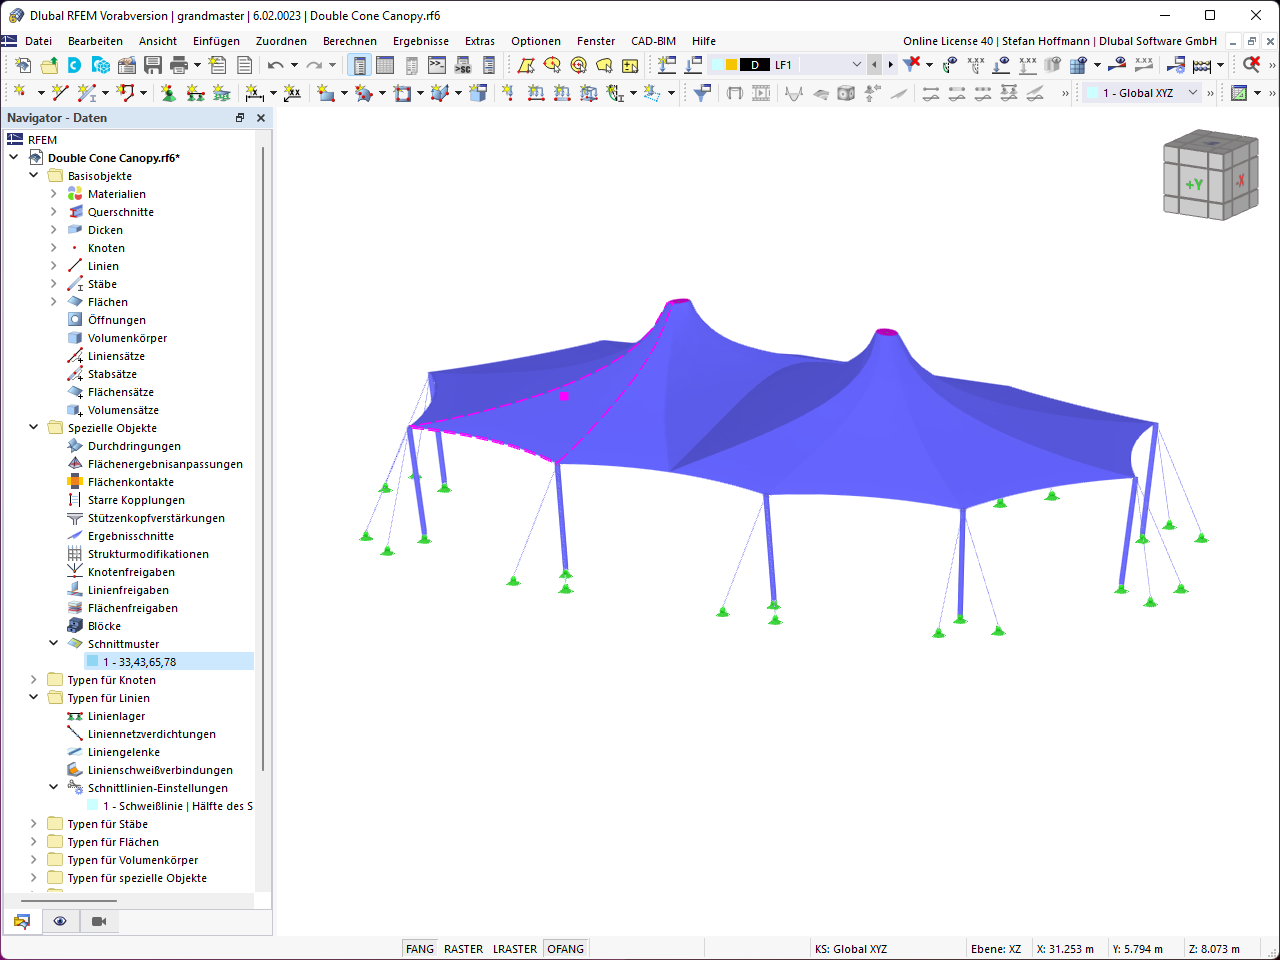
Task: Click the filter funnel icon
Action: point(703,93)
